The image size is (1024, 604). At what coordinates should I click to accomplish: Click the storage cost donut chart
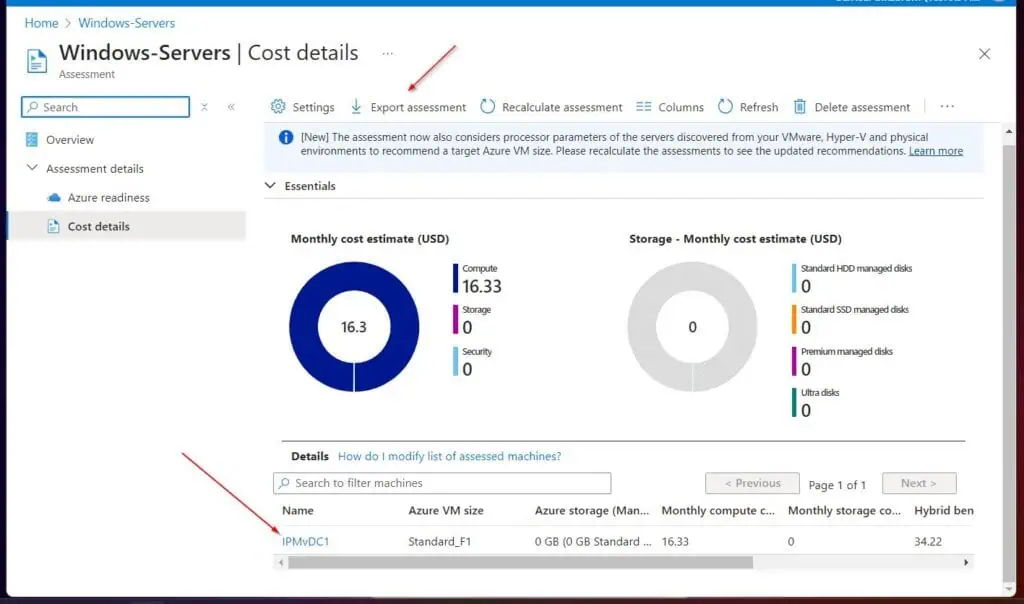(692, 326)
